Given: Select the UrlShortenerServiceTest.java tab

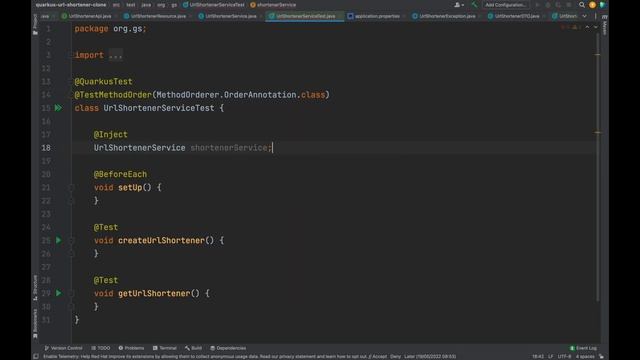Looking at the screenshot, I should (x=304, y=16).
